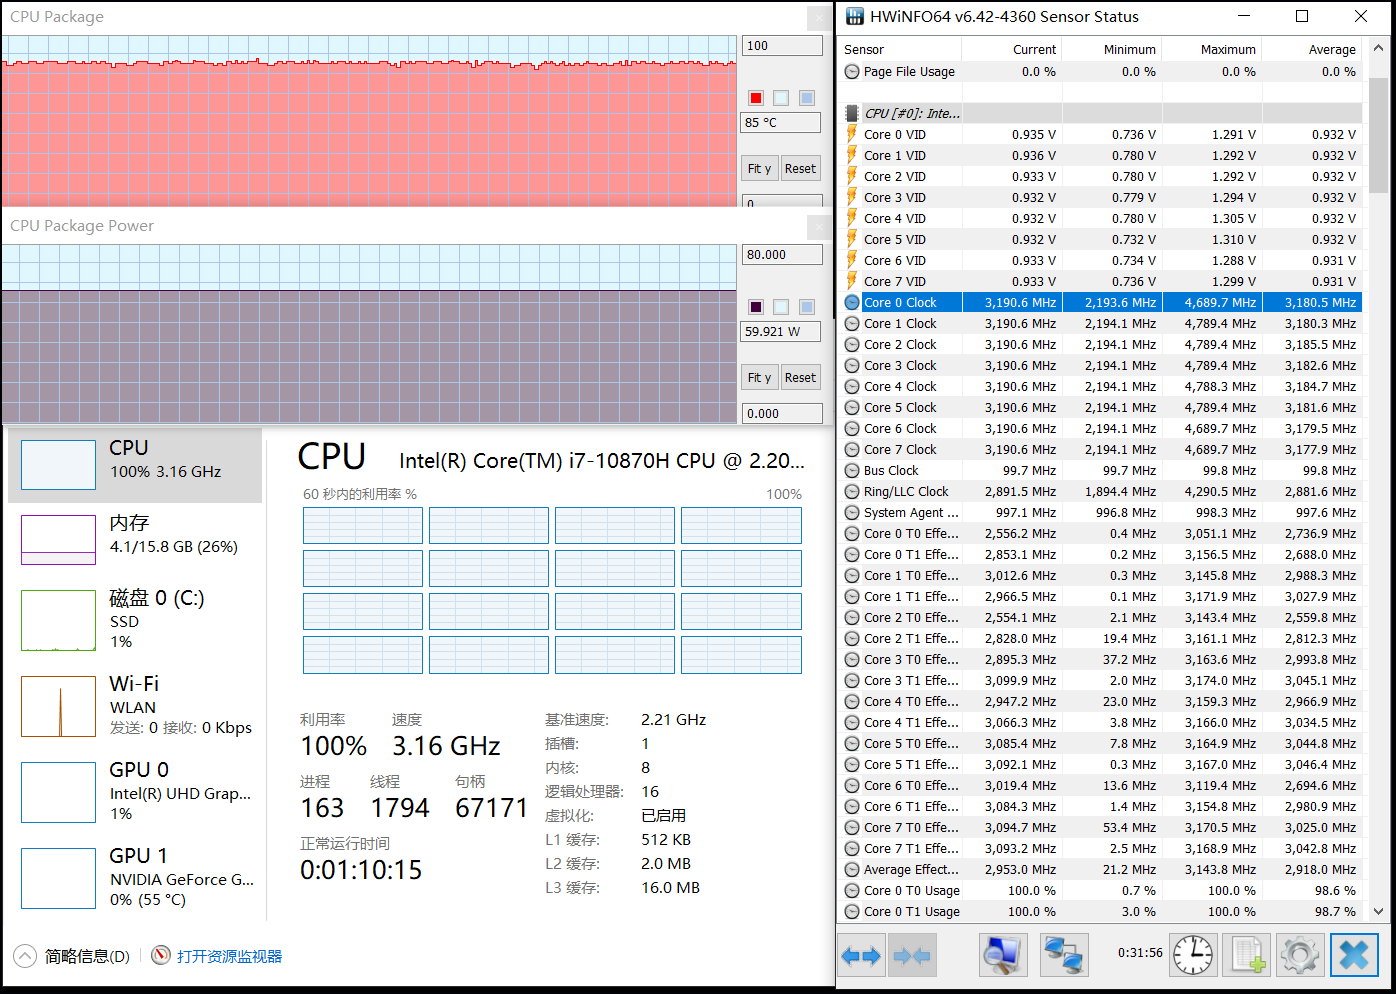Click Reset in CPU Package Power graph
The height and width of the screenshot is (994, 1396).
click(x=800, y=378)
